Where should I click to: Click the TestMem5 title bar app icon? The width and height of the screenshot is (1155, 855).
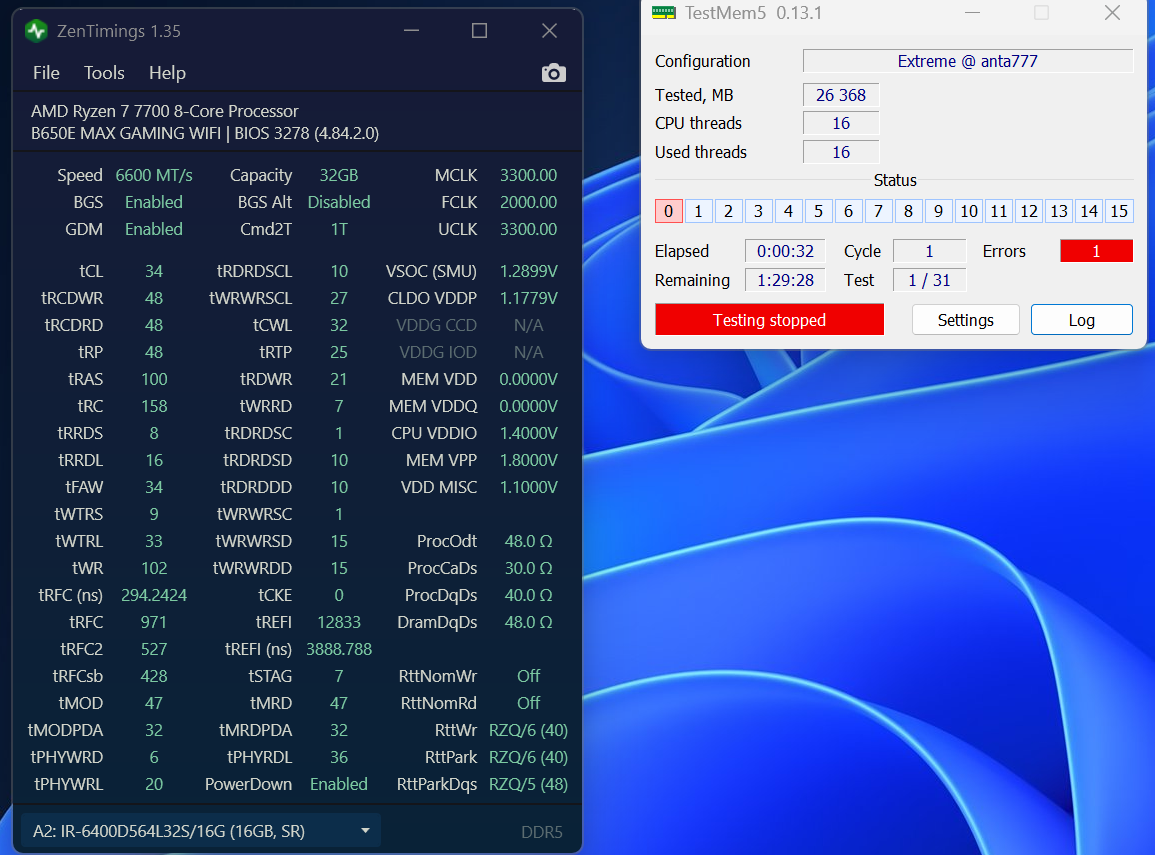(x=663, y=13)
